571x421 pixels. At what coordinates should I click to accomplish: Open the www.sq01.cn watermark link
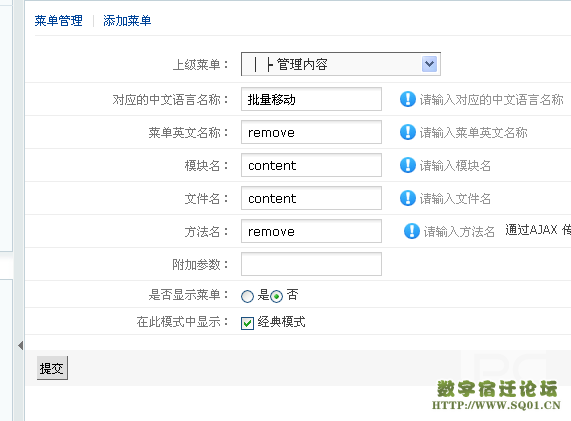coord(496,405)
